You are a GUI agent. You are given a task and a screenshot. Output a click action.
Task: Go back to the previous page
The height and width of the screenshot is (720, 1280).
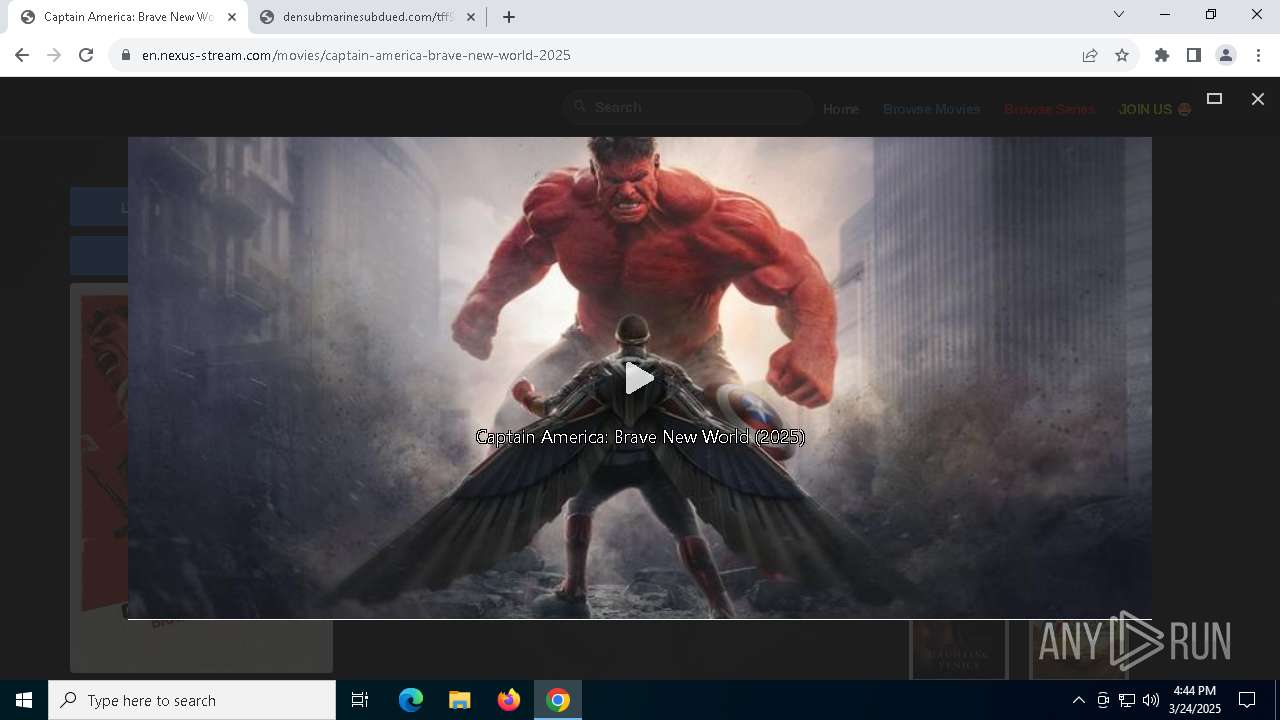pos(22,55)
